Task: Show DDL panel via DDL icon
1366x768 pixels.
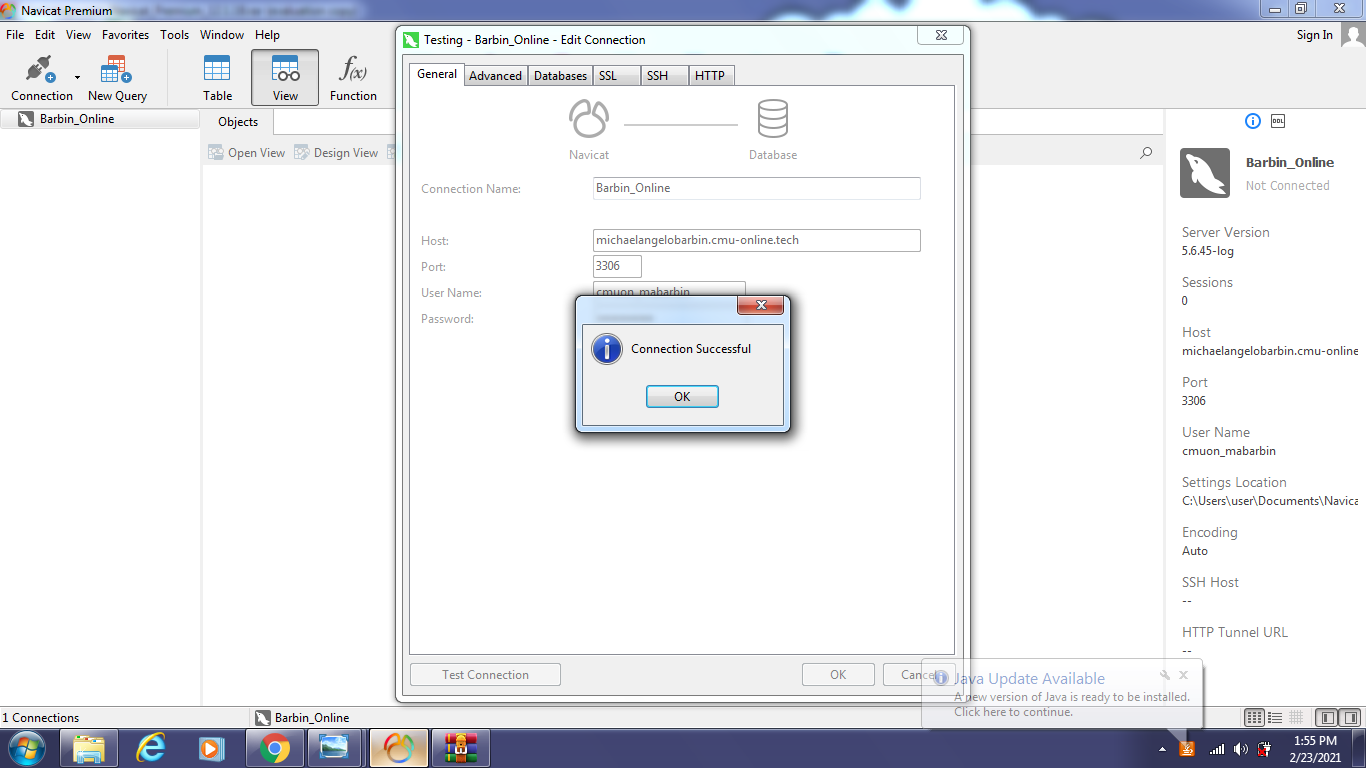Action: [x=1278, y=121]
